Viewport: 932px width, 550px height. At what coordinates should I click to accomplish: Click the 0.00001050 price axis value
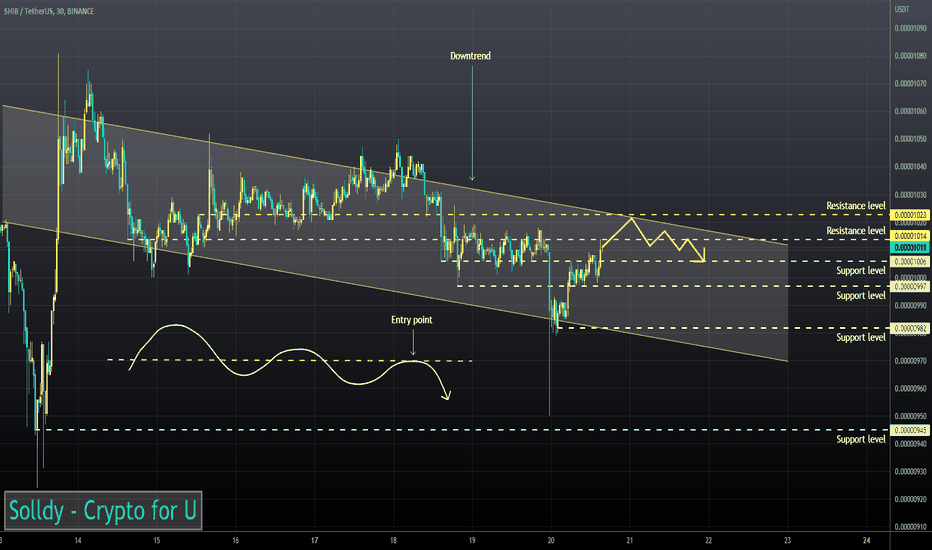click(910, 139)
